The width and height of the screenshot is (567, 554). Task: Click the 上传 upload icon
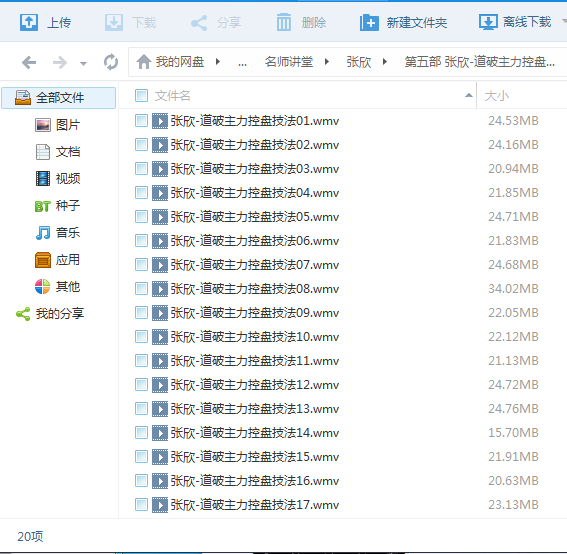click(29, 22)
